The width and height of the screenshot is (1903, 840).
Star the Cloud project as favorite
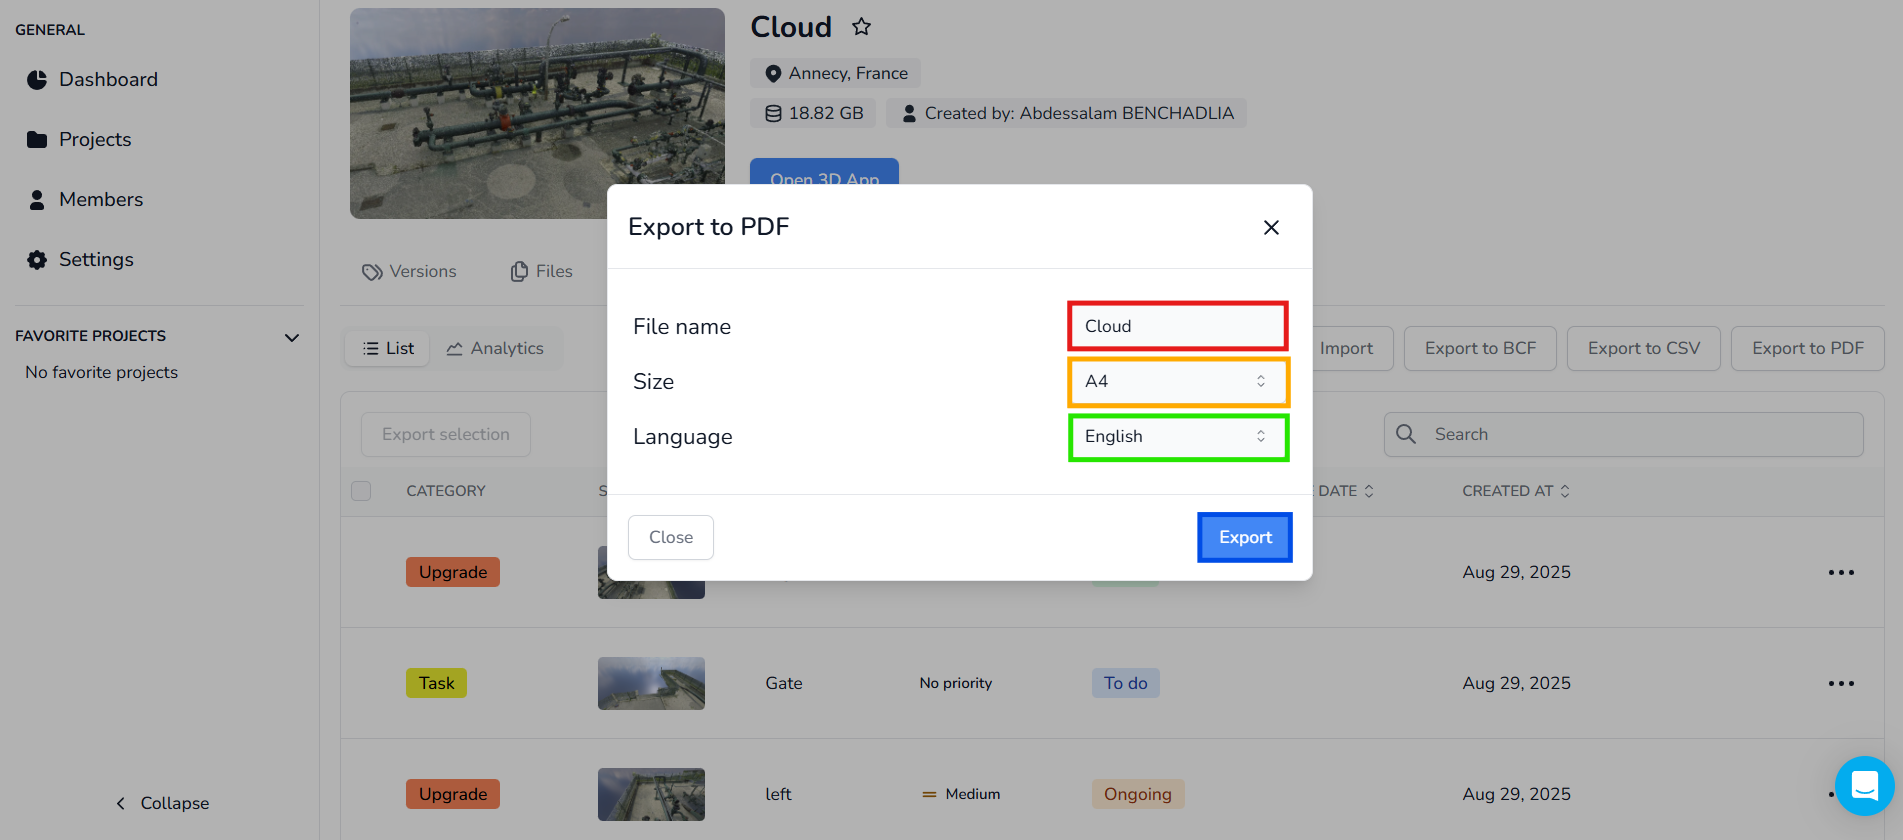click(x=861, y=27)
